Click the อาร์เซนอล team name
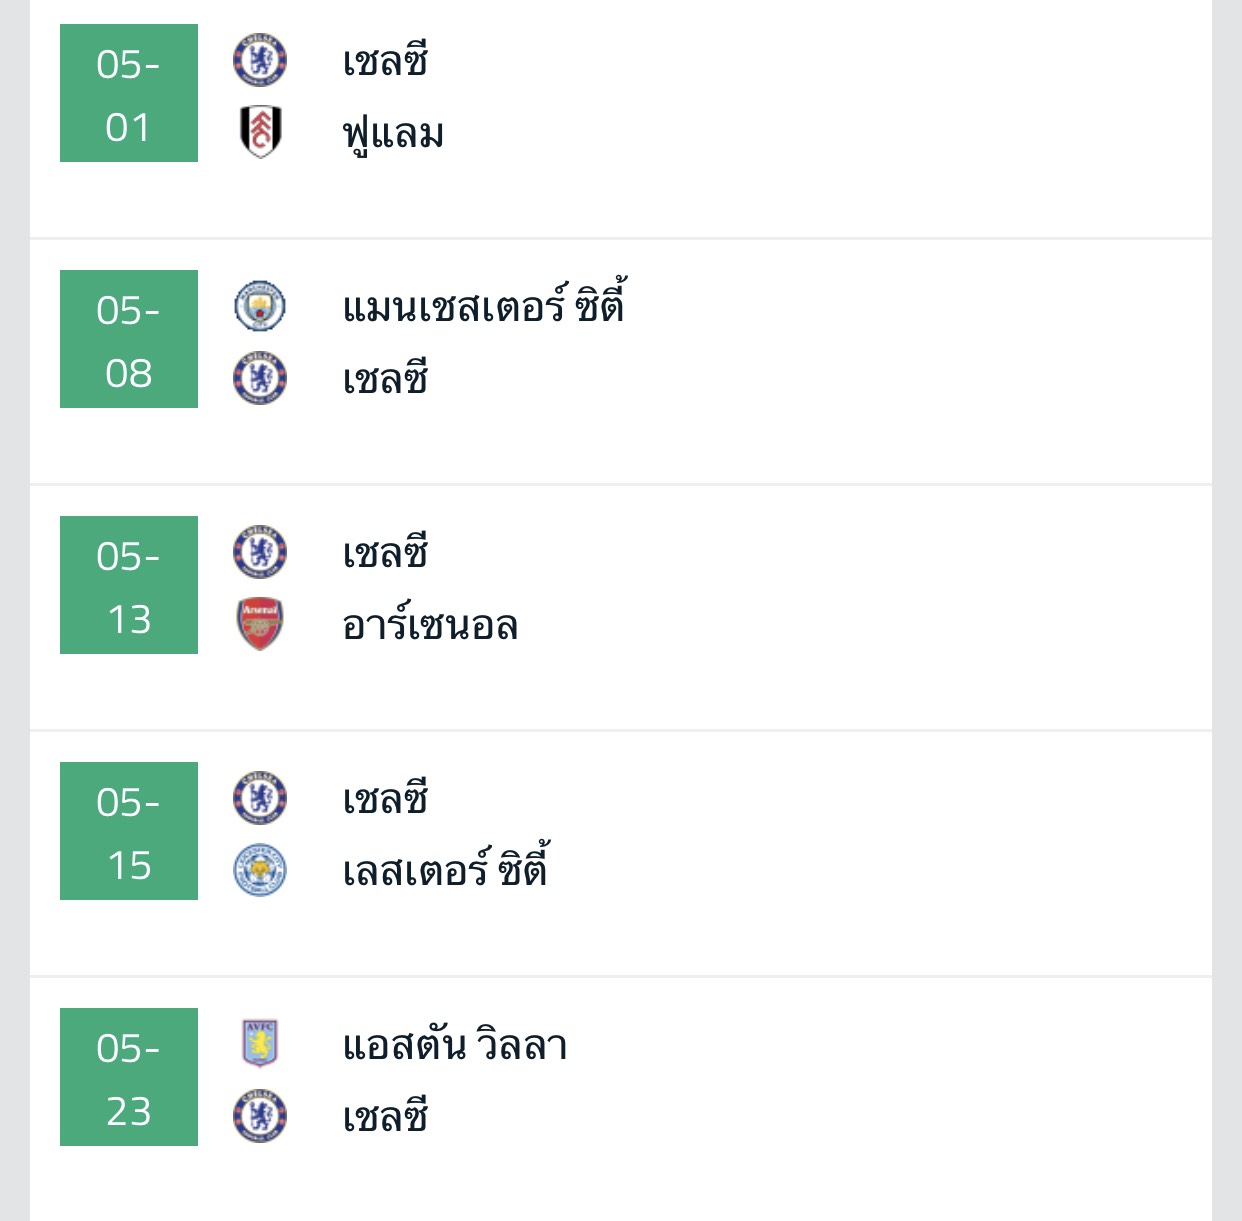1242x1221 pixels. (430, 625)
